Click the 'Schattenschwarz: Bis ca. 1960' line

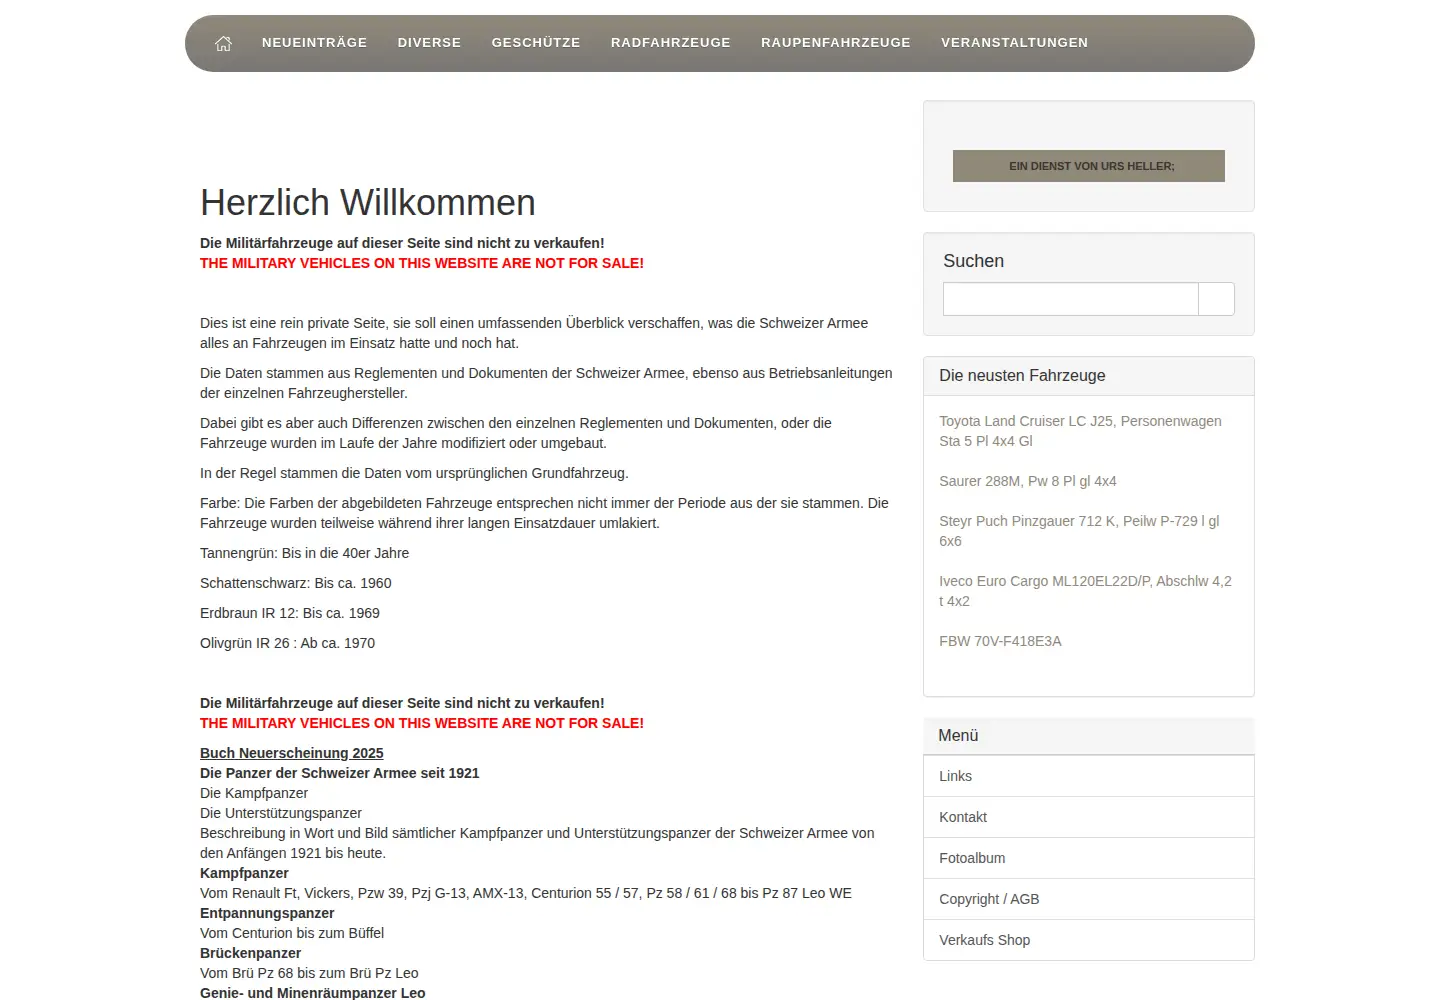tap(296, 583)
